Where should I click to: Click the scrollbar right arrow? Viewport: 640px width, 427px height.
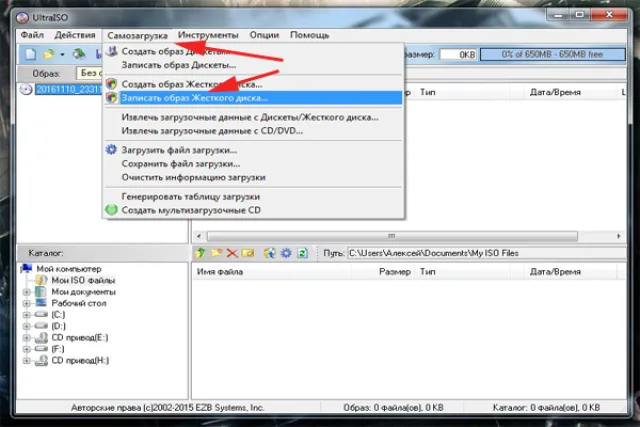(x=619, y=236)
